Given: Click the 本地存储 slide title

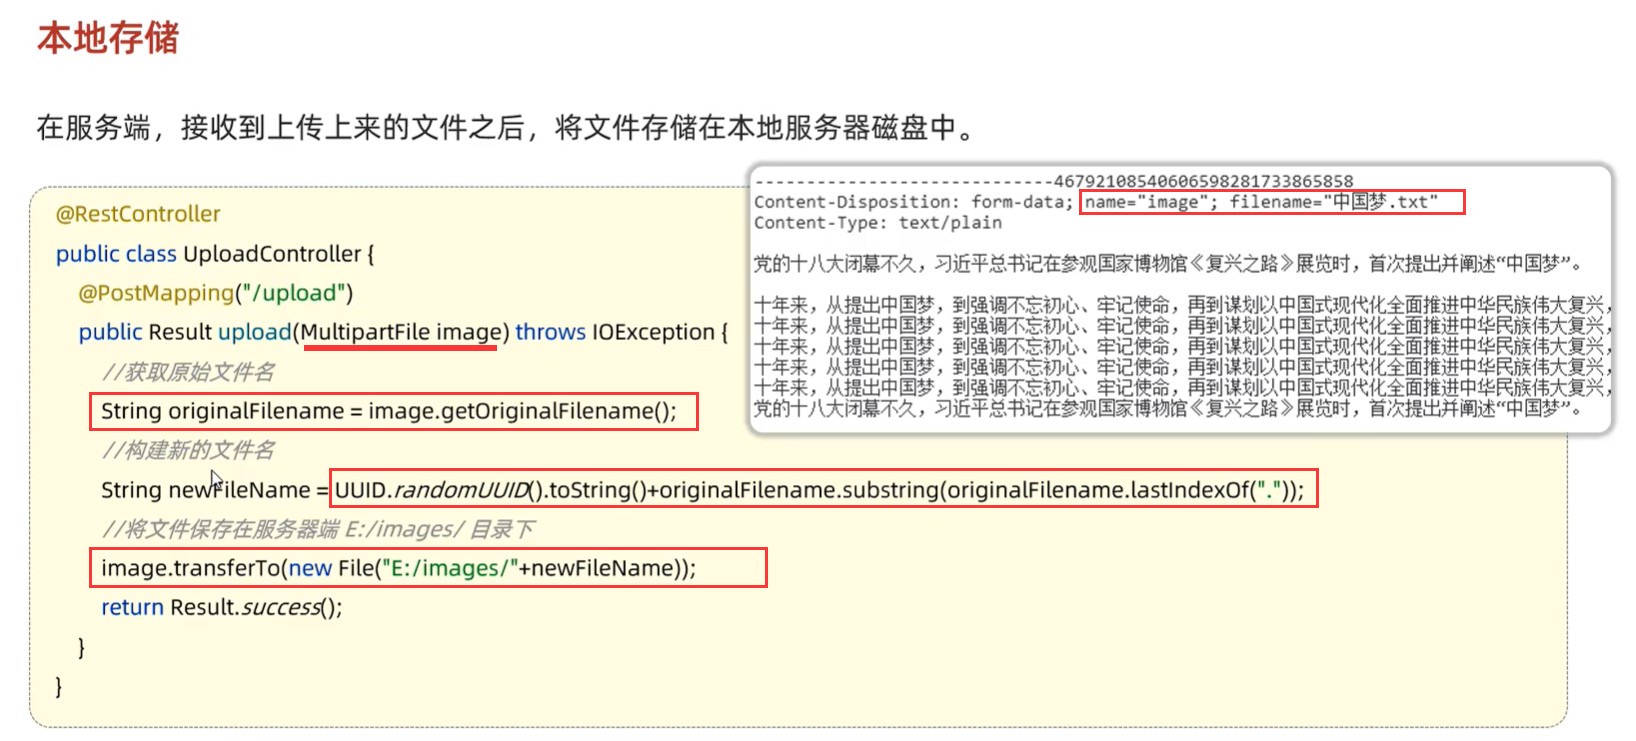Looking at the screenshot, I should 108,38.
